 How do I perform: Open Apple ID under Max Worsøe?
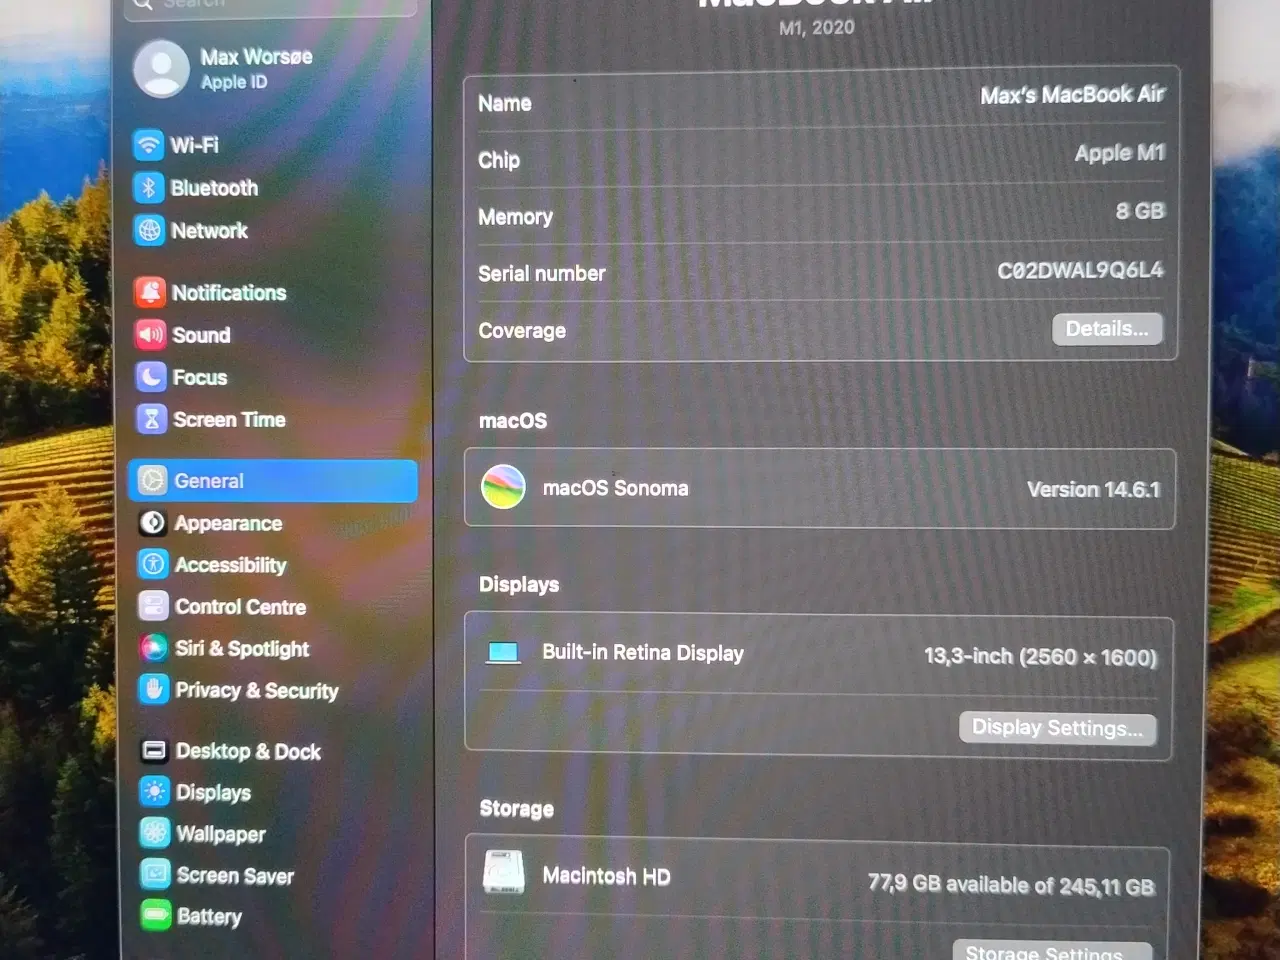(234, 83)
